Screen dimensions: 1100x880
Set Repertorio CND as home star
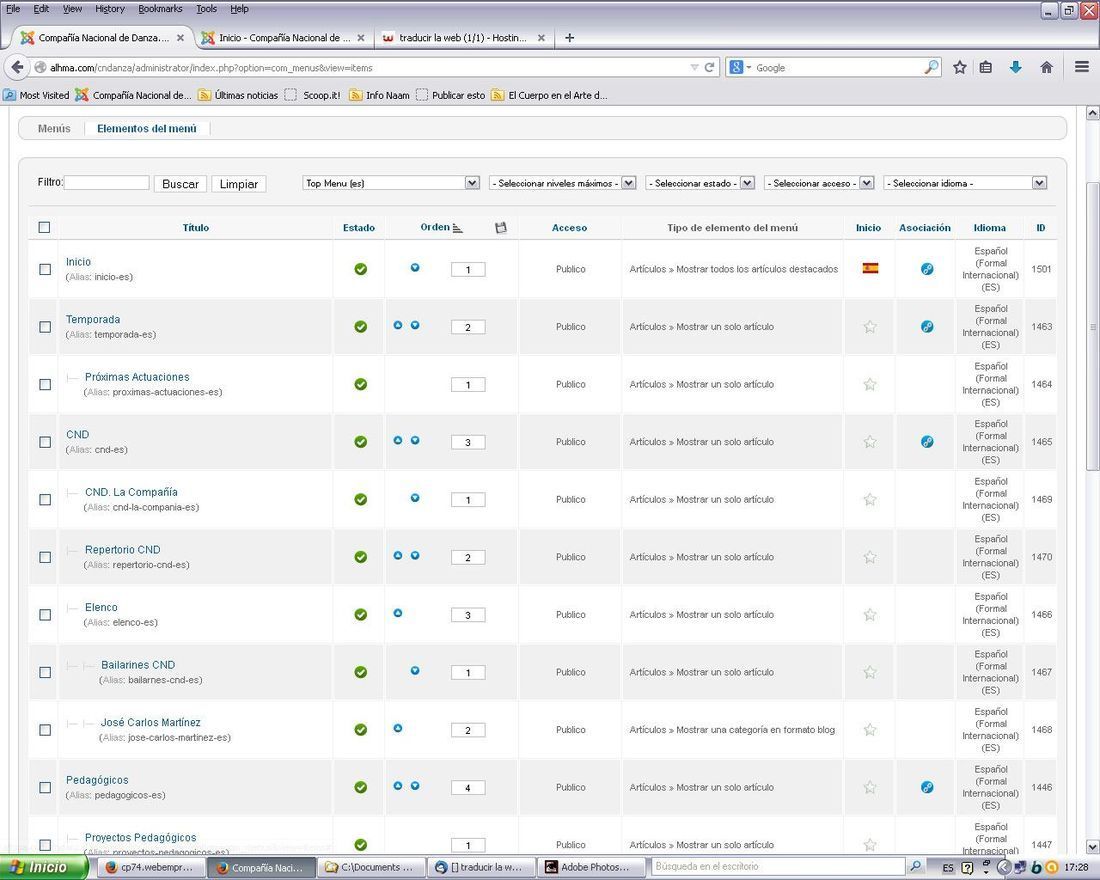(870, 556)
